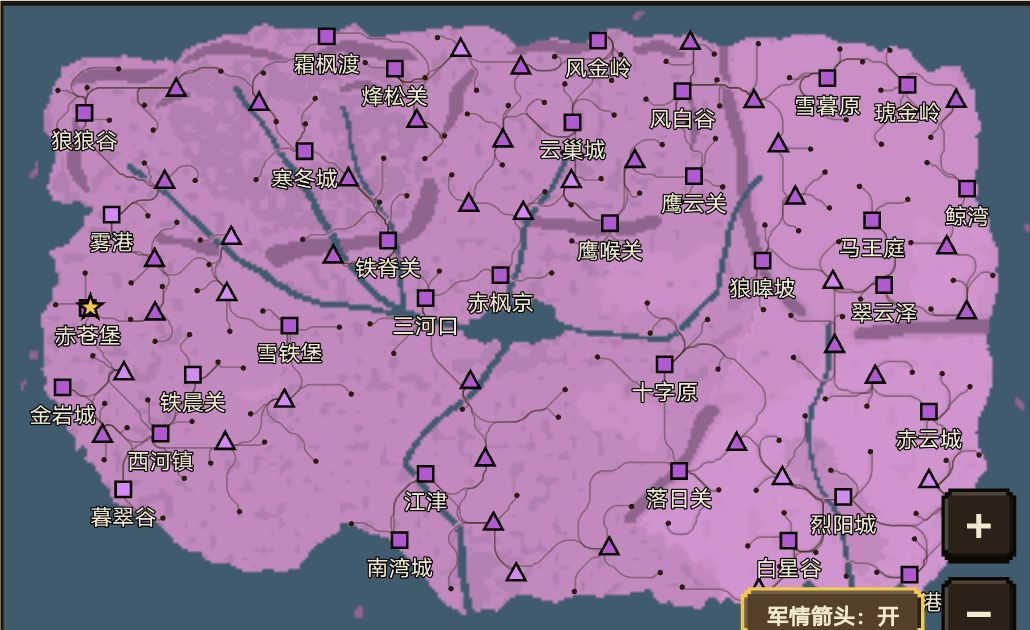
Task: Toggle the 军情箭头 arrows setting
Action: click(x=832, y=611)
